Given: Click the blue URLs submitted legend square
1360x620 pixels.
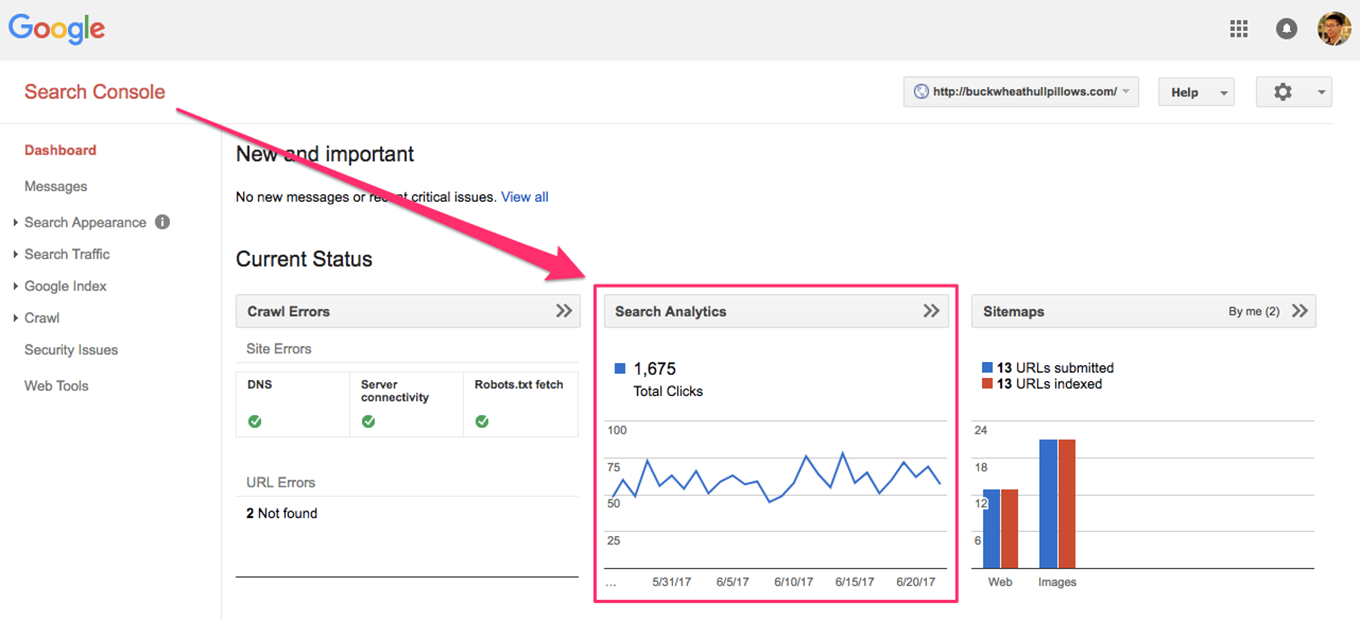Looking at the screenshot, I should 988,368.
